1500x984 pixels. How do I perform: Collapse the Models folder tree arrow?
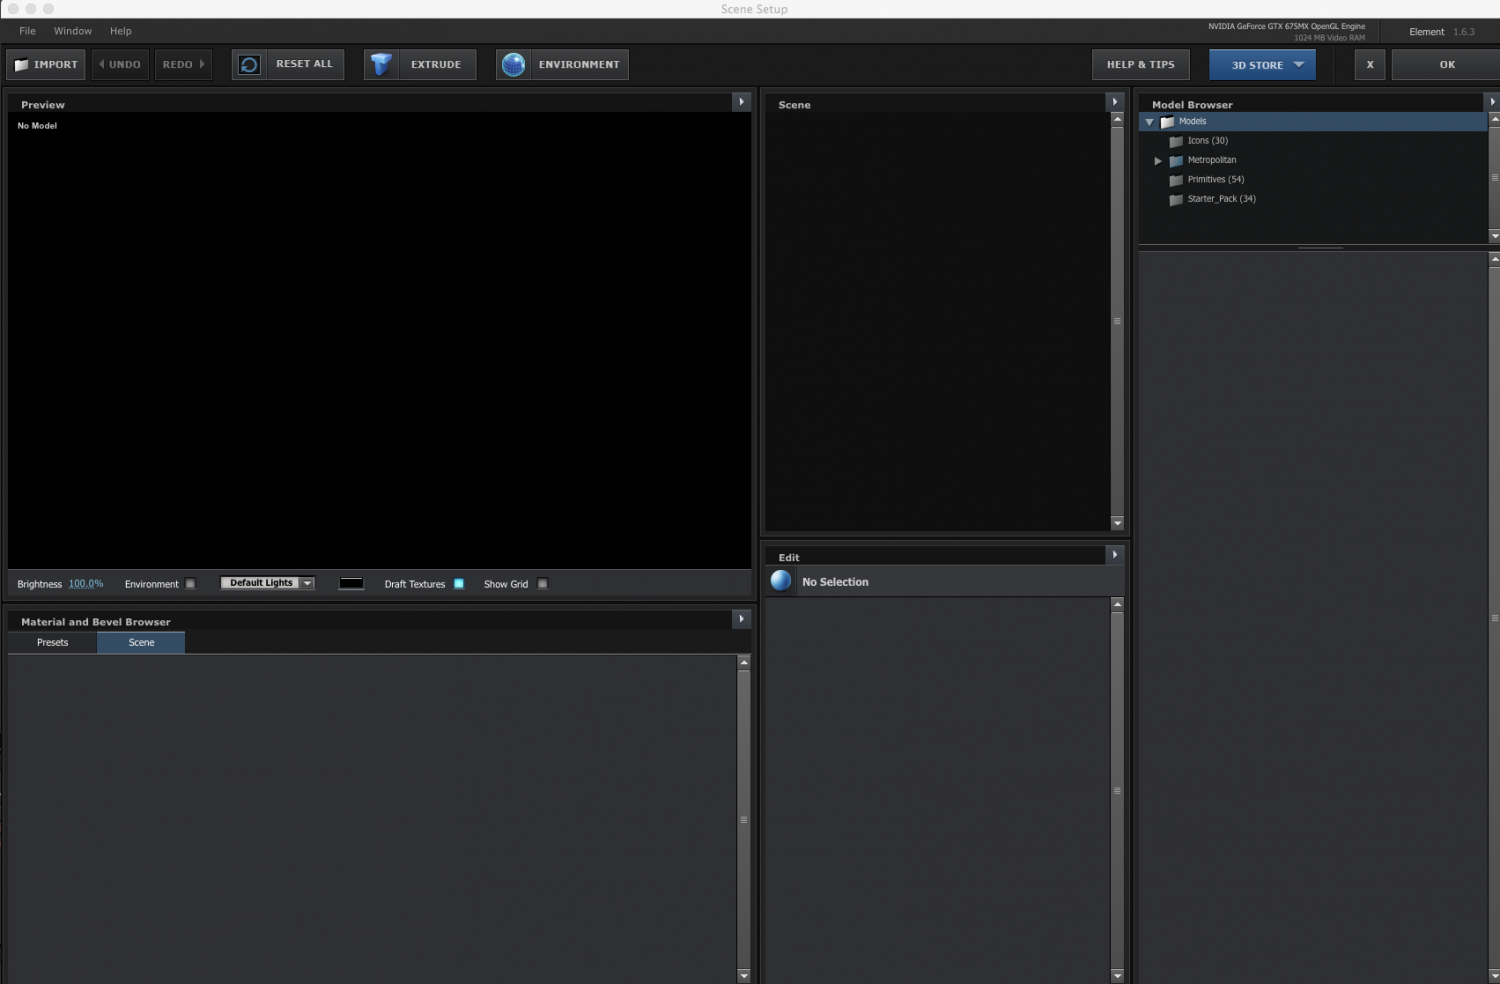coord(1150,122)
